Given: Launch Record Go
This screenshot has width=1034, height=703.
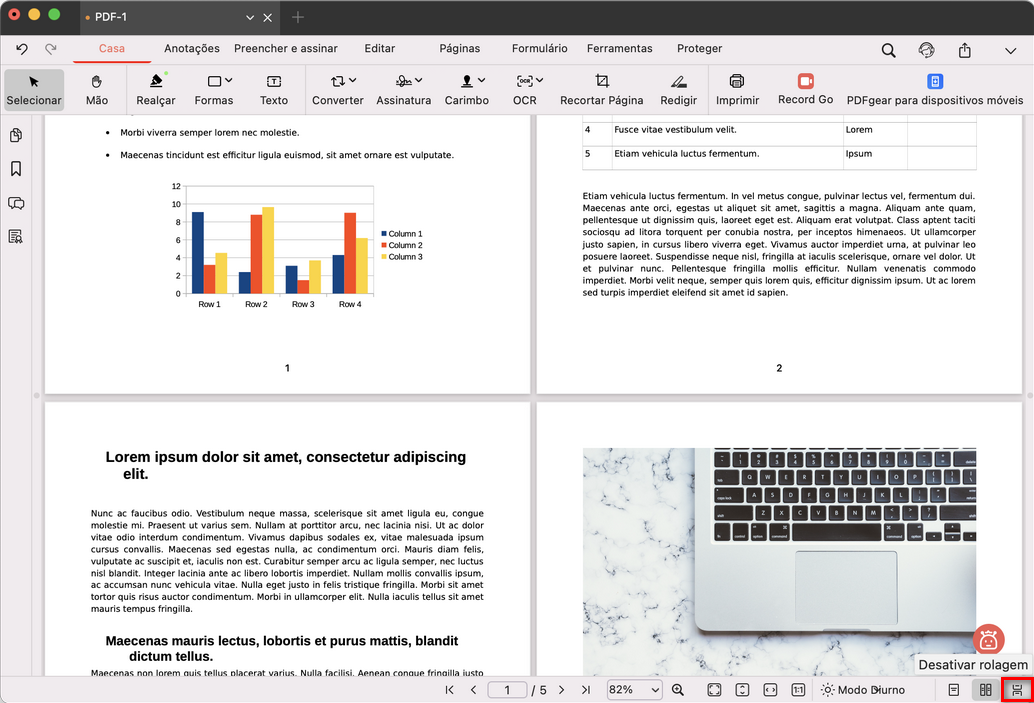Looking at the screenshot, I should coord(805,90).
